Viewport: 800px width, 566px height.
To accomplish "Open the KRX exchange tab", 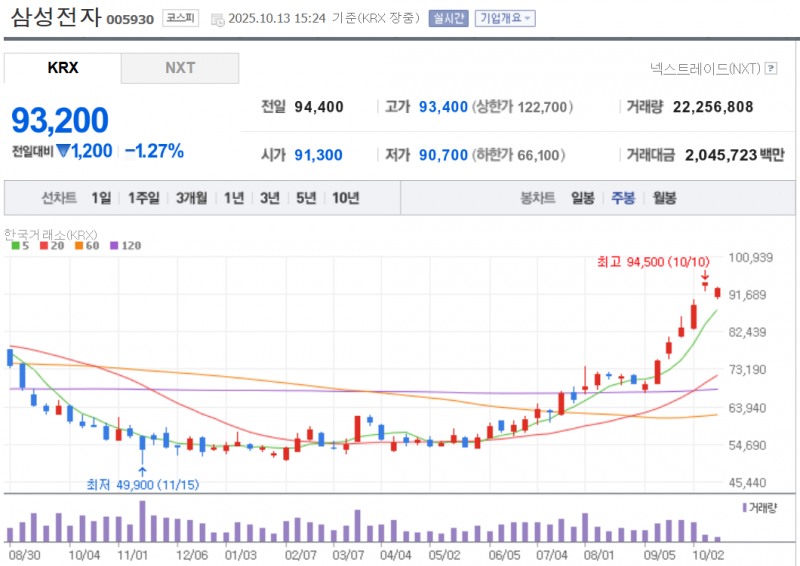I will (x=63, y=68).
